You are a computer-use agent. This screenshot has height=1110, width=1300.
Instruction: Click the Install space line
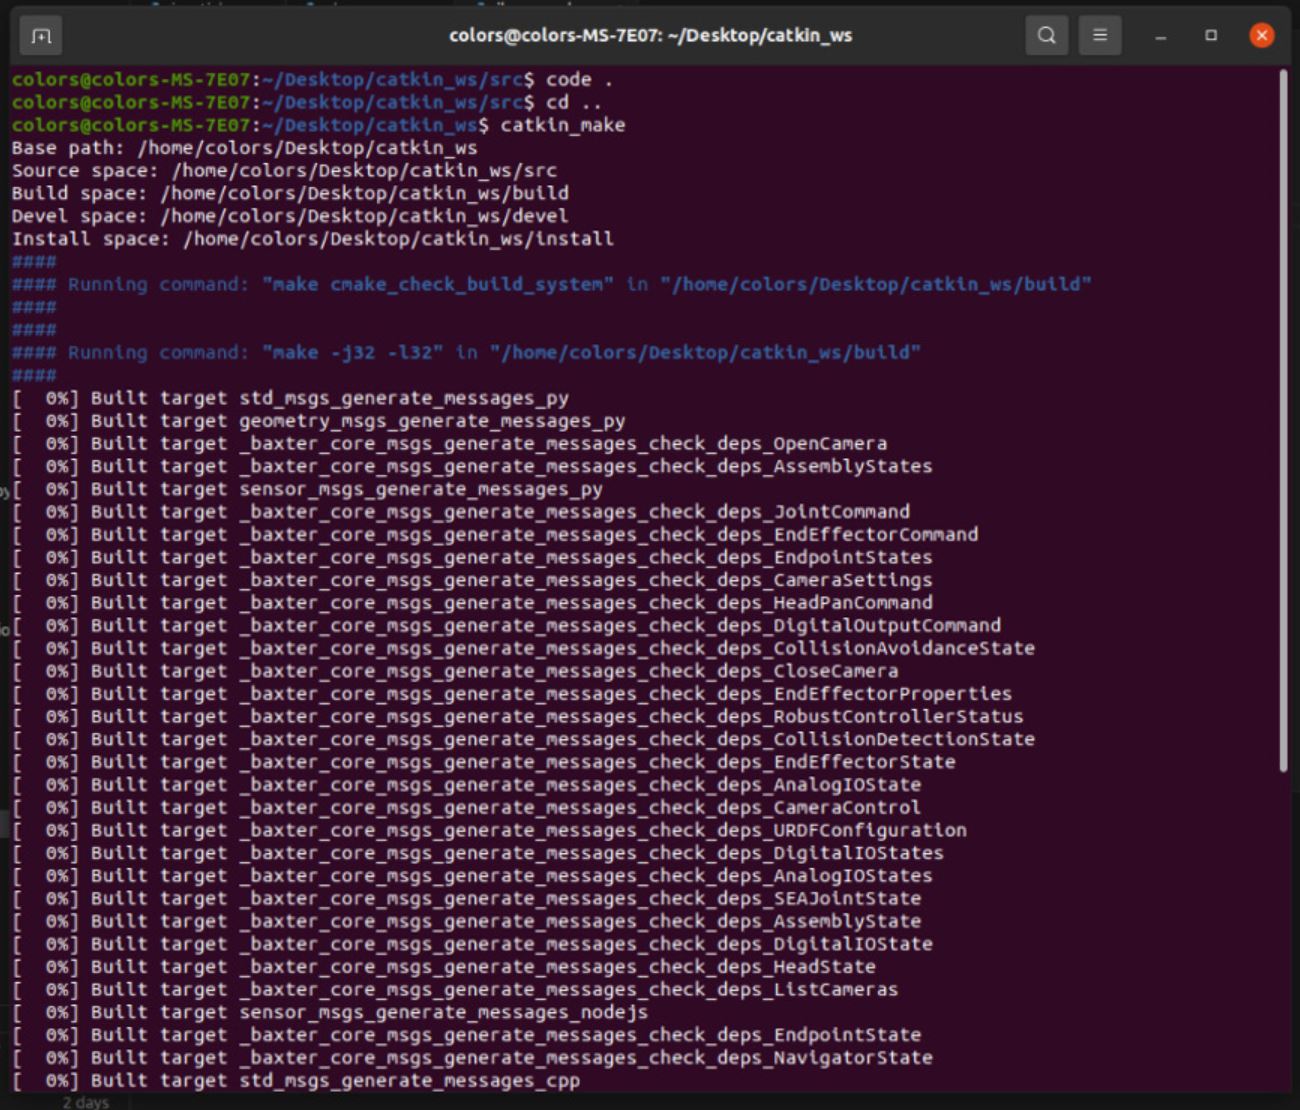(313, 239)
